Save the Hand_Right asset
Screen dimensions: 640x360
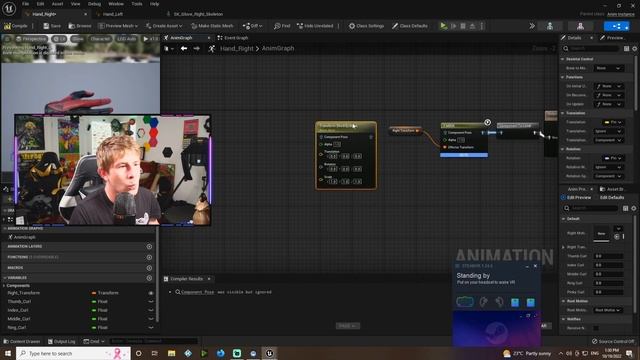point(52,26)
